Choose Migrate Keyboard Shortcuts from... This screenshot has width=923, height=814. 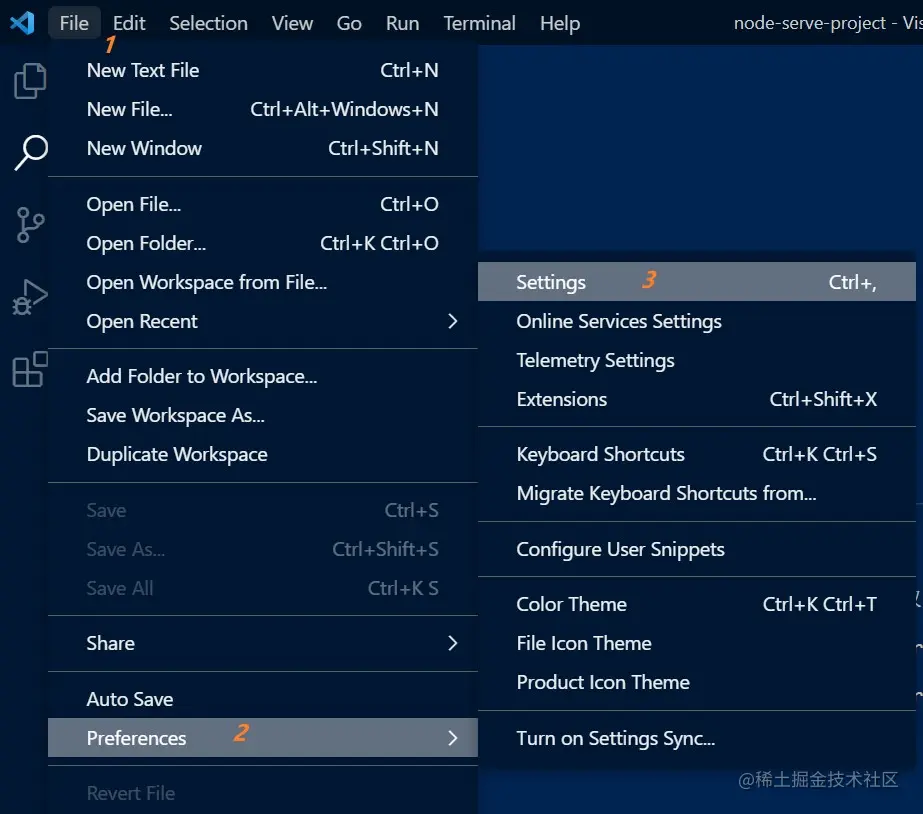coord(696,493)
